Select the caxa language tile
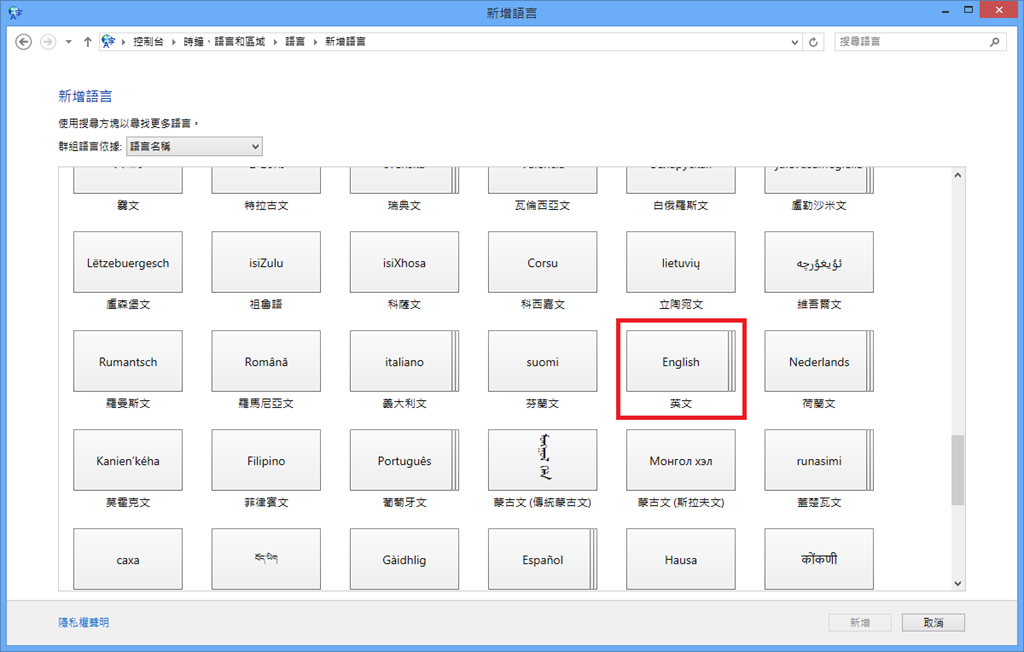Screen dimensions: 1024x652 (128, 559)
